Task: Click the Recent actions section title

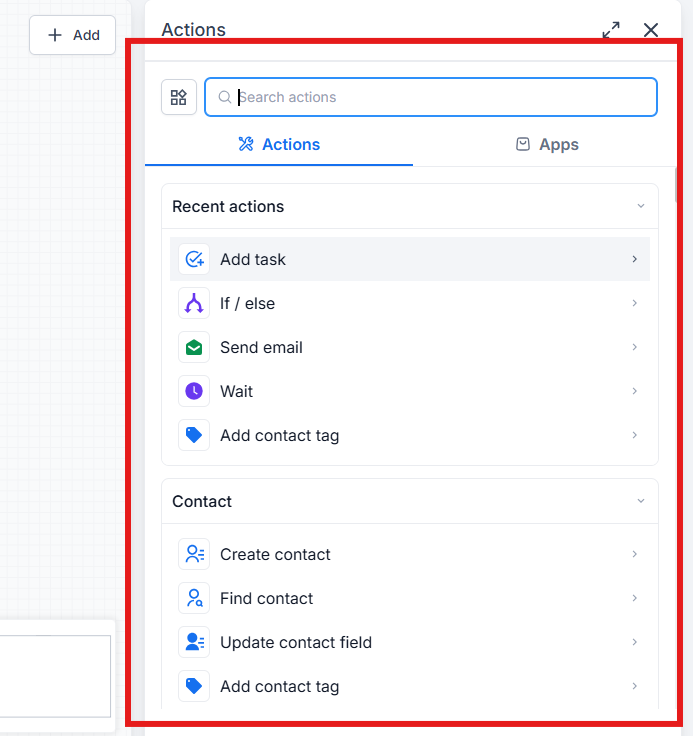Action: 228,206
